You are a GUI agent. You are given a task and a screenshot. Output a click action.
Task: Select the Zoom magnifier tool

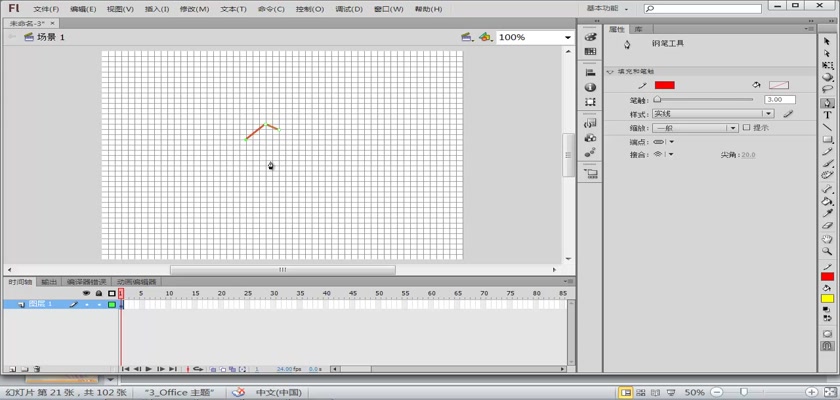point(827,251)
